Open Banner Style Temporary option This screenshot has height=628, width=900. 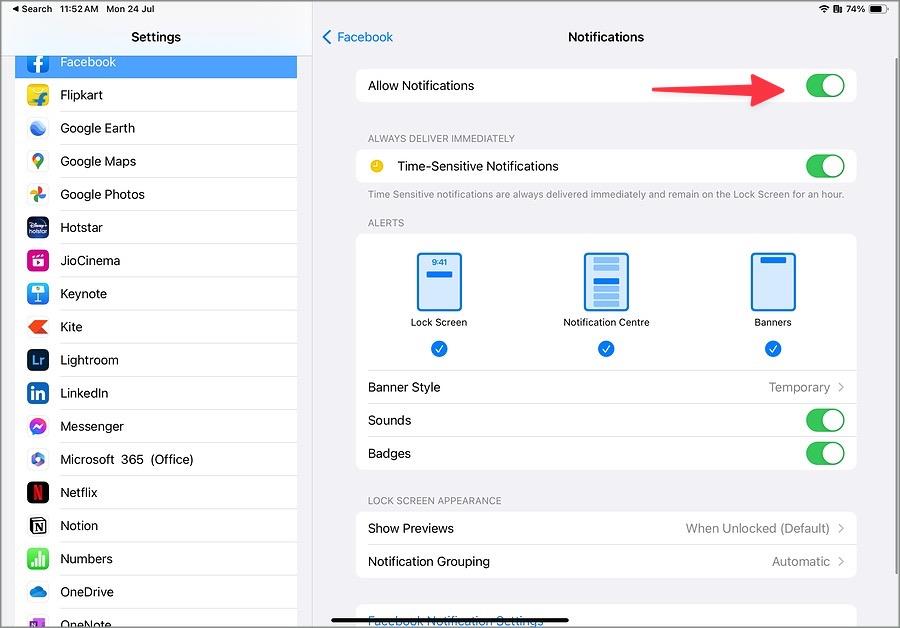pyautogui.click(x=606, y=387)
